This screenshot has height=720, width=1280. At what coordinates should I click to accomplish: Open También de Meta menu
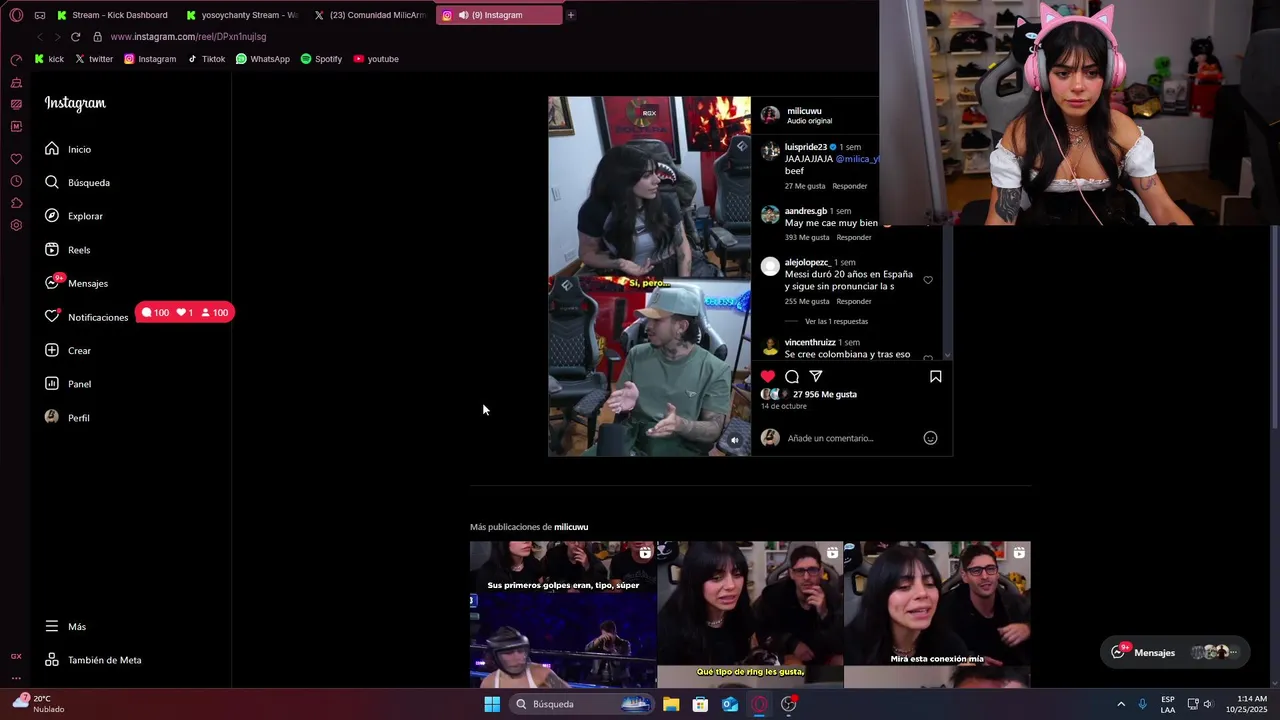[93, 660]
